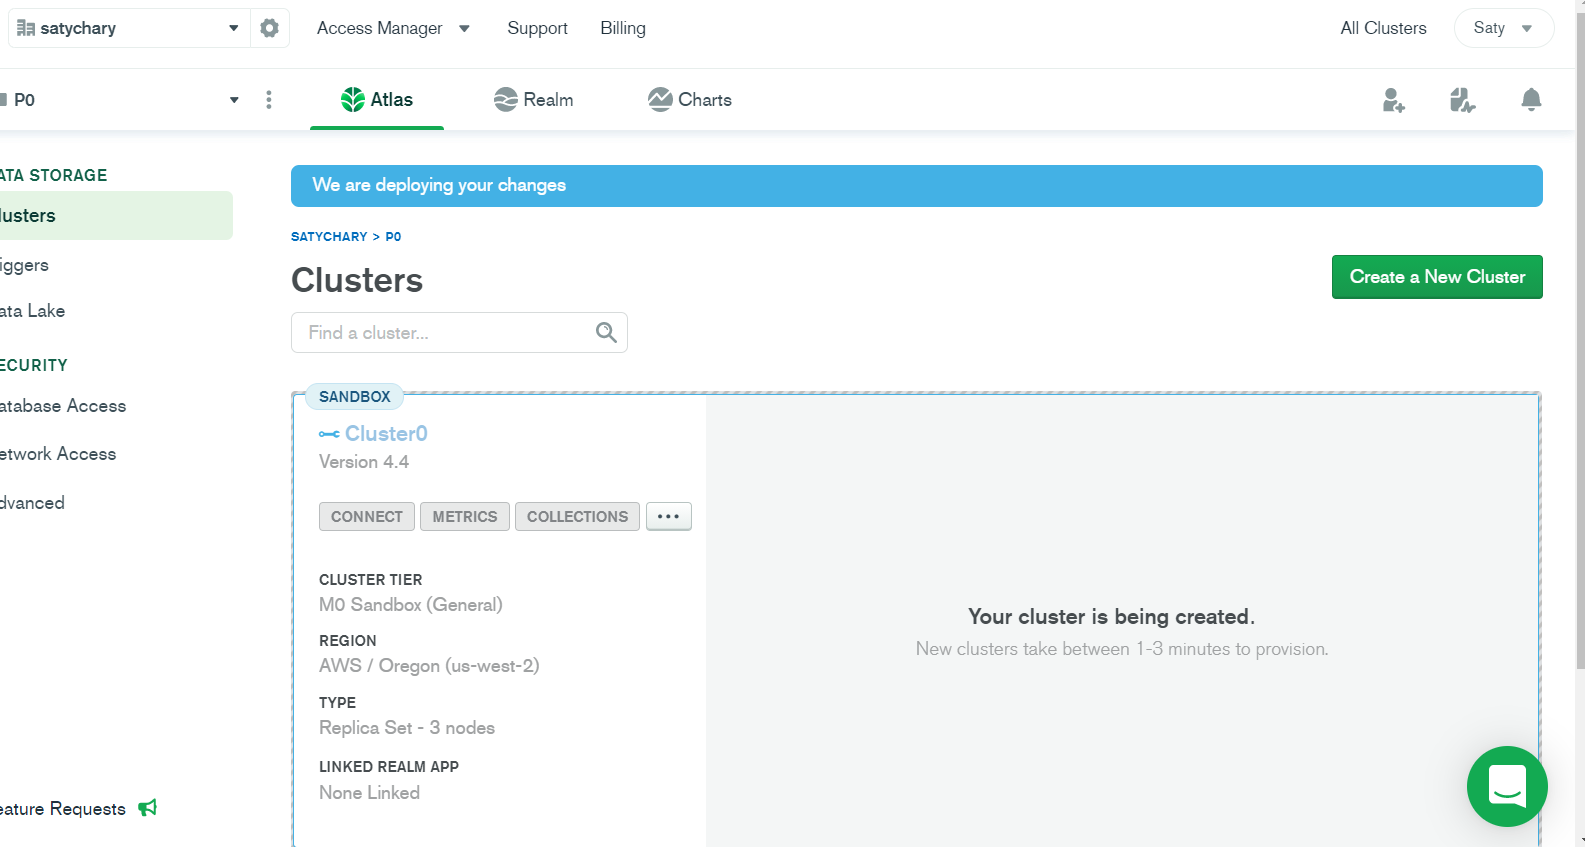This screenshot has width=1585, height=847.
Task: Click the AWS / Oregon (us-west-2) region text
Action: coord(429,666)
